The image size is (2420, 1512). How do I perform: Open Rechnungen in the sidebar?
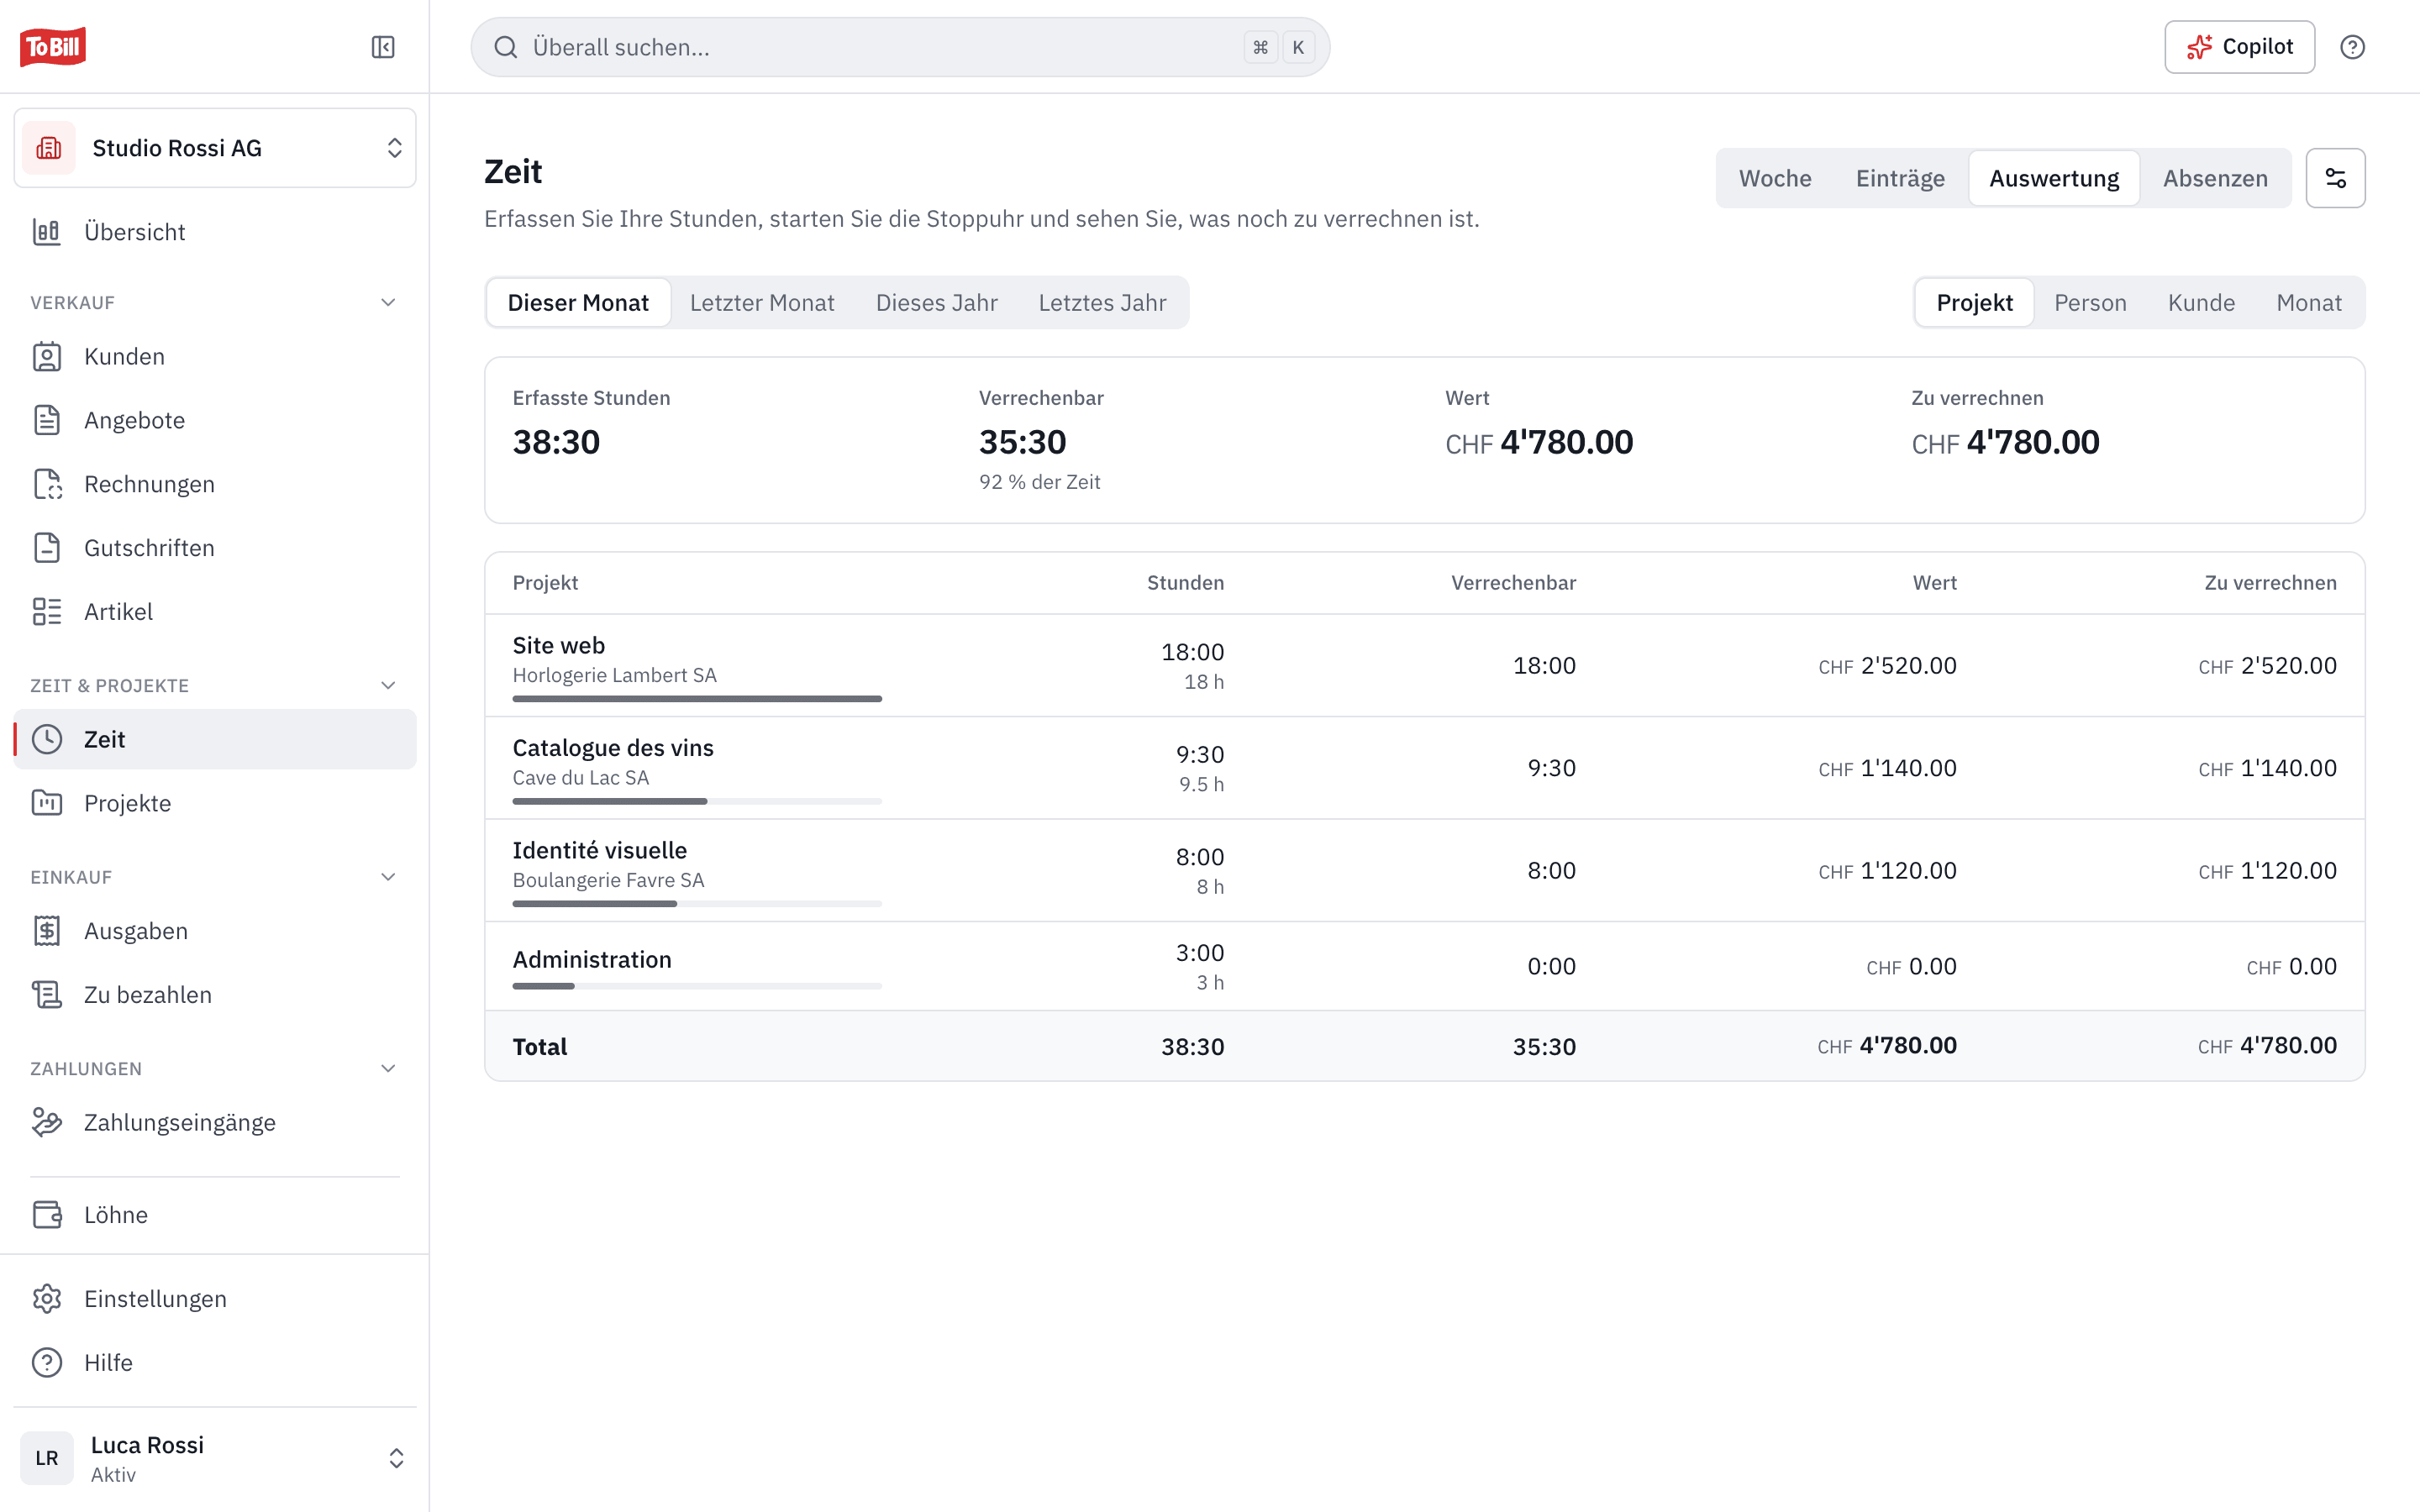click(x=215, y=484)
